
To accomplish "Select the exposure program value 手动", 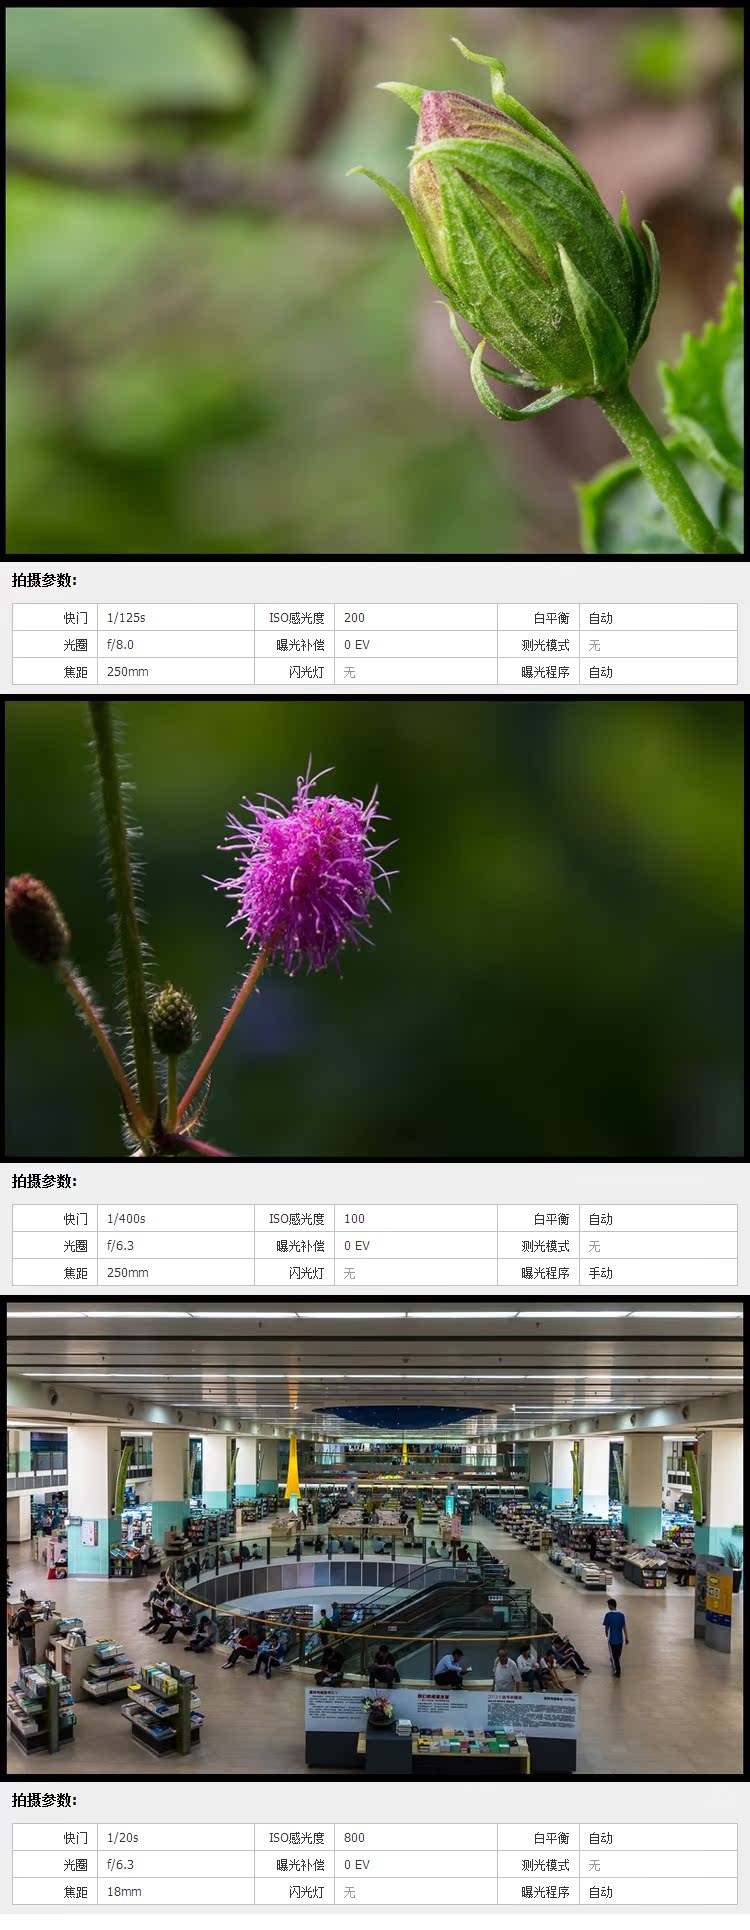I will [600, 1273].
